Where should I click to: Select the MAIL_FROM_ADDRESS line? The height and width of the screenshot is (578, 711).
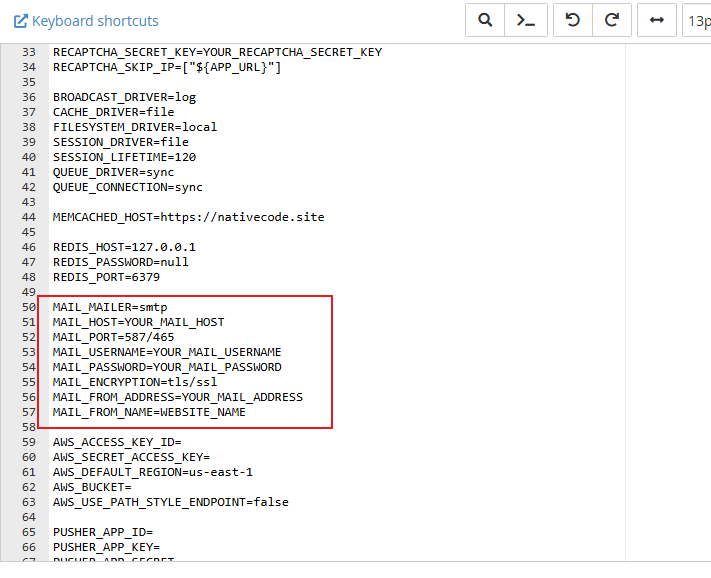coord(177,397)
